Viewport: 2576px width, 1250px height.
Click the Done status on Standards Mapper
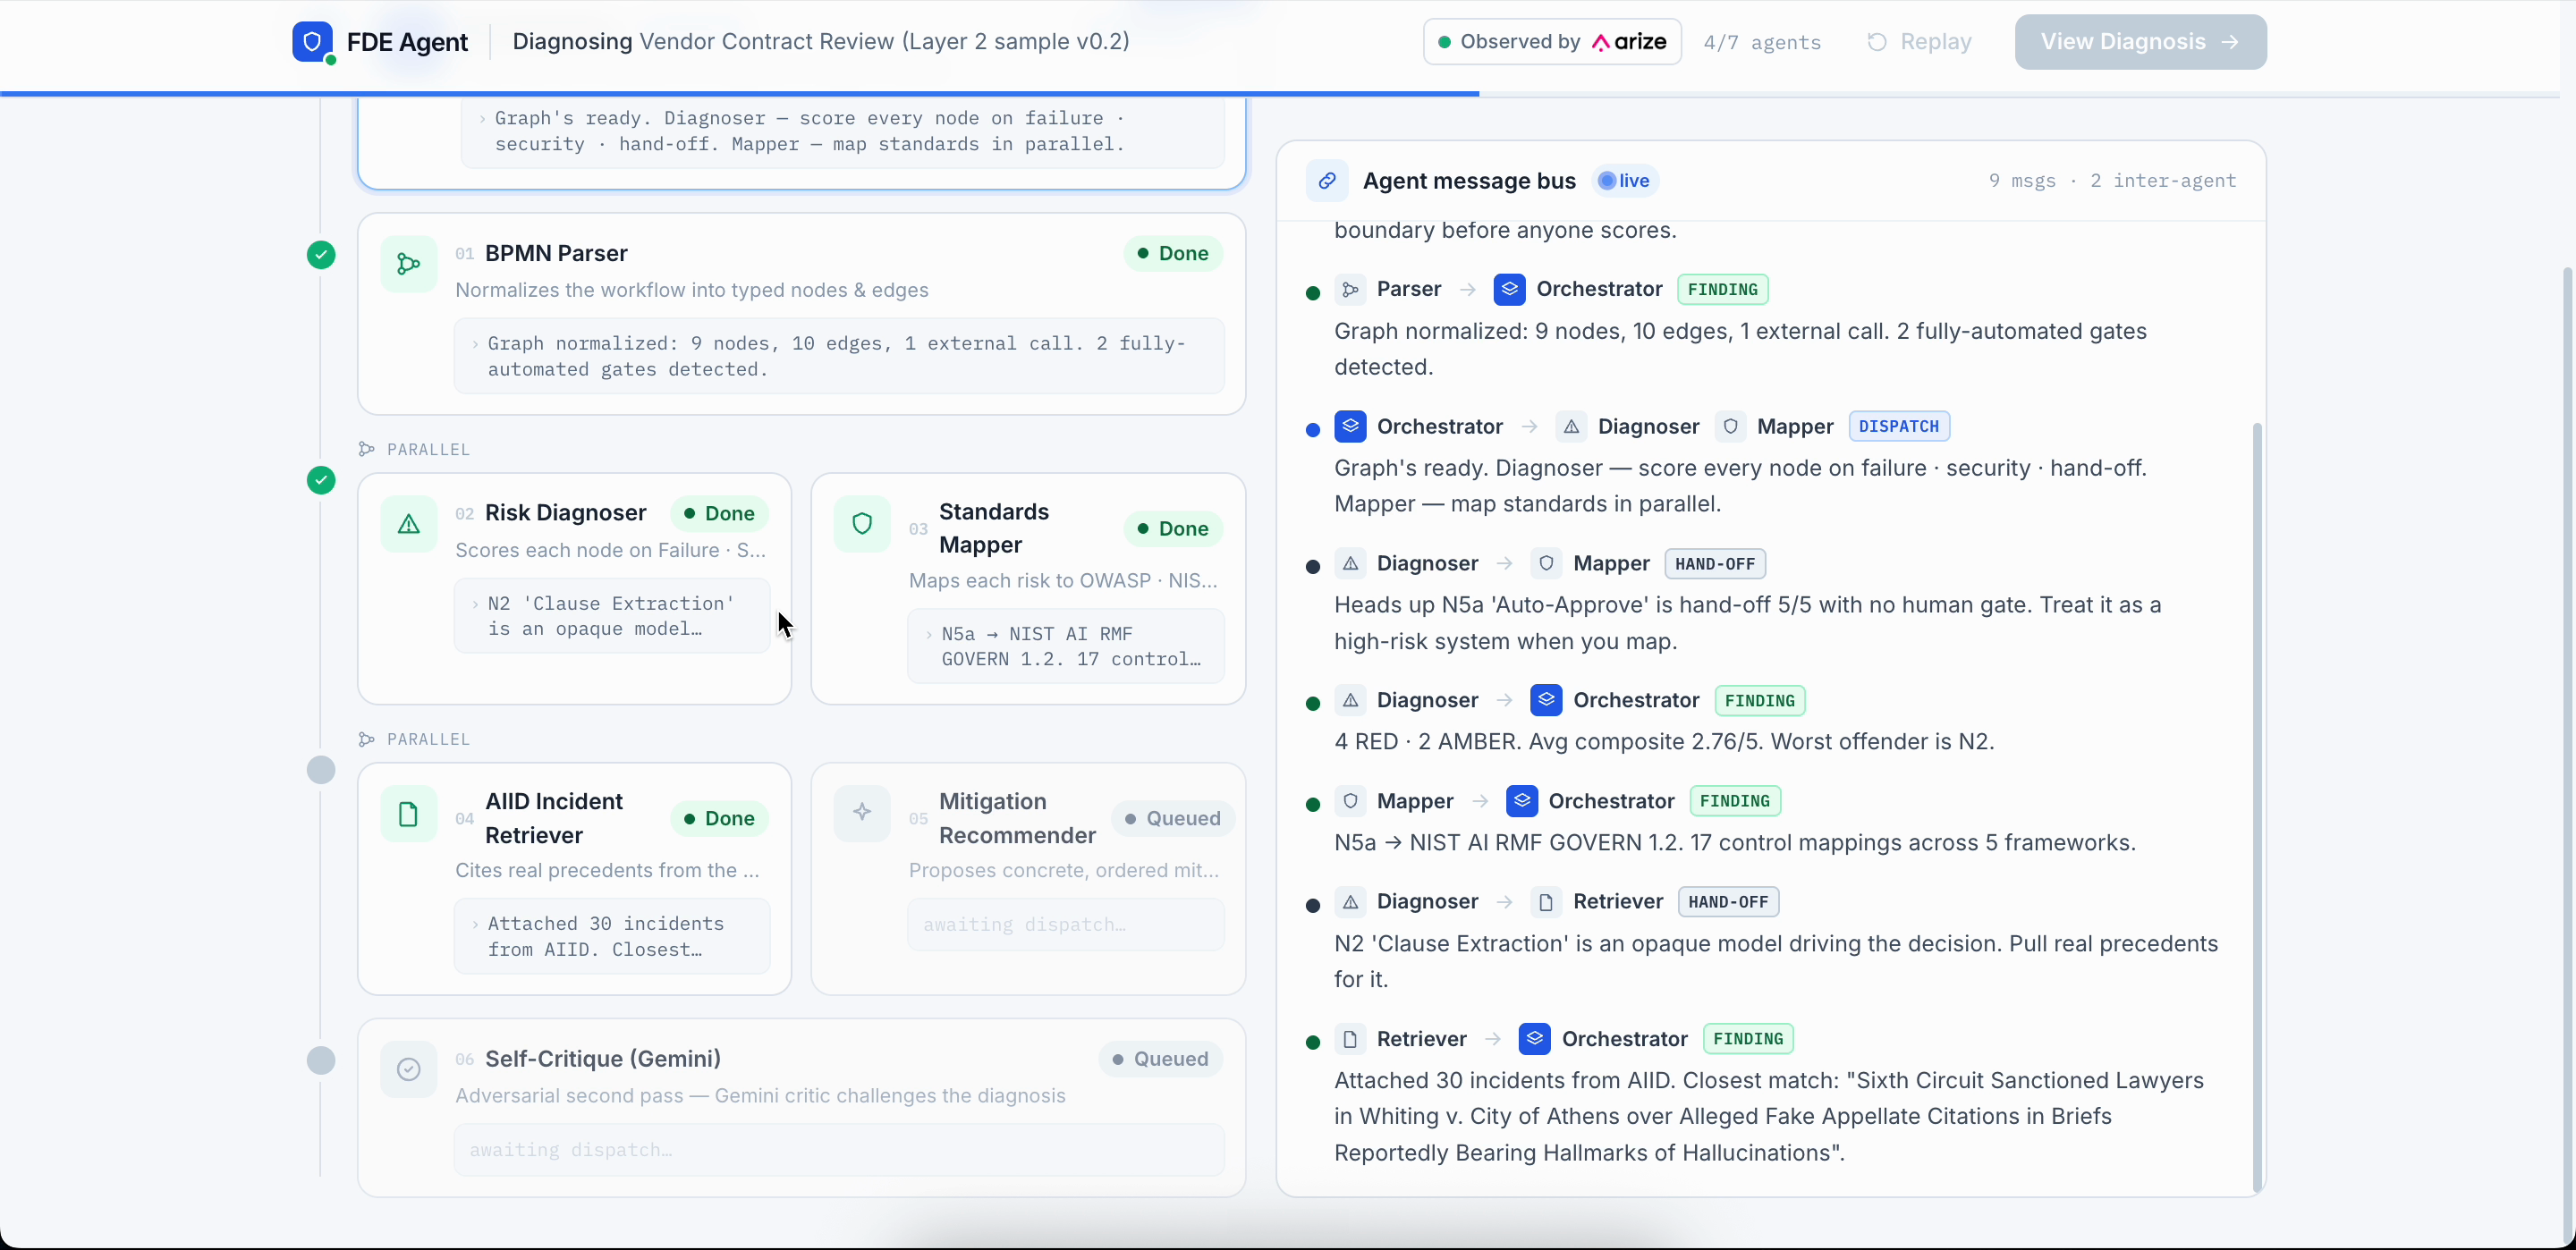(x=1173, y=529)
